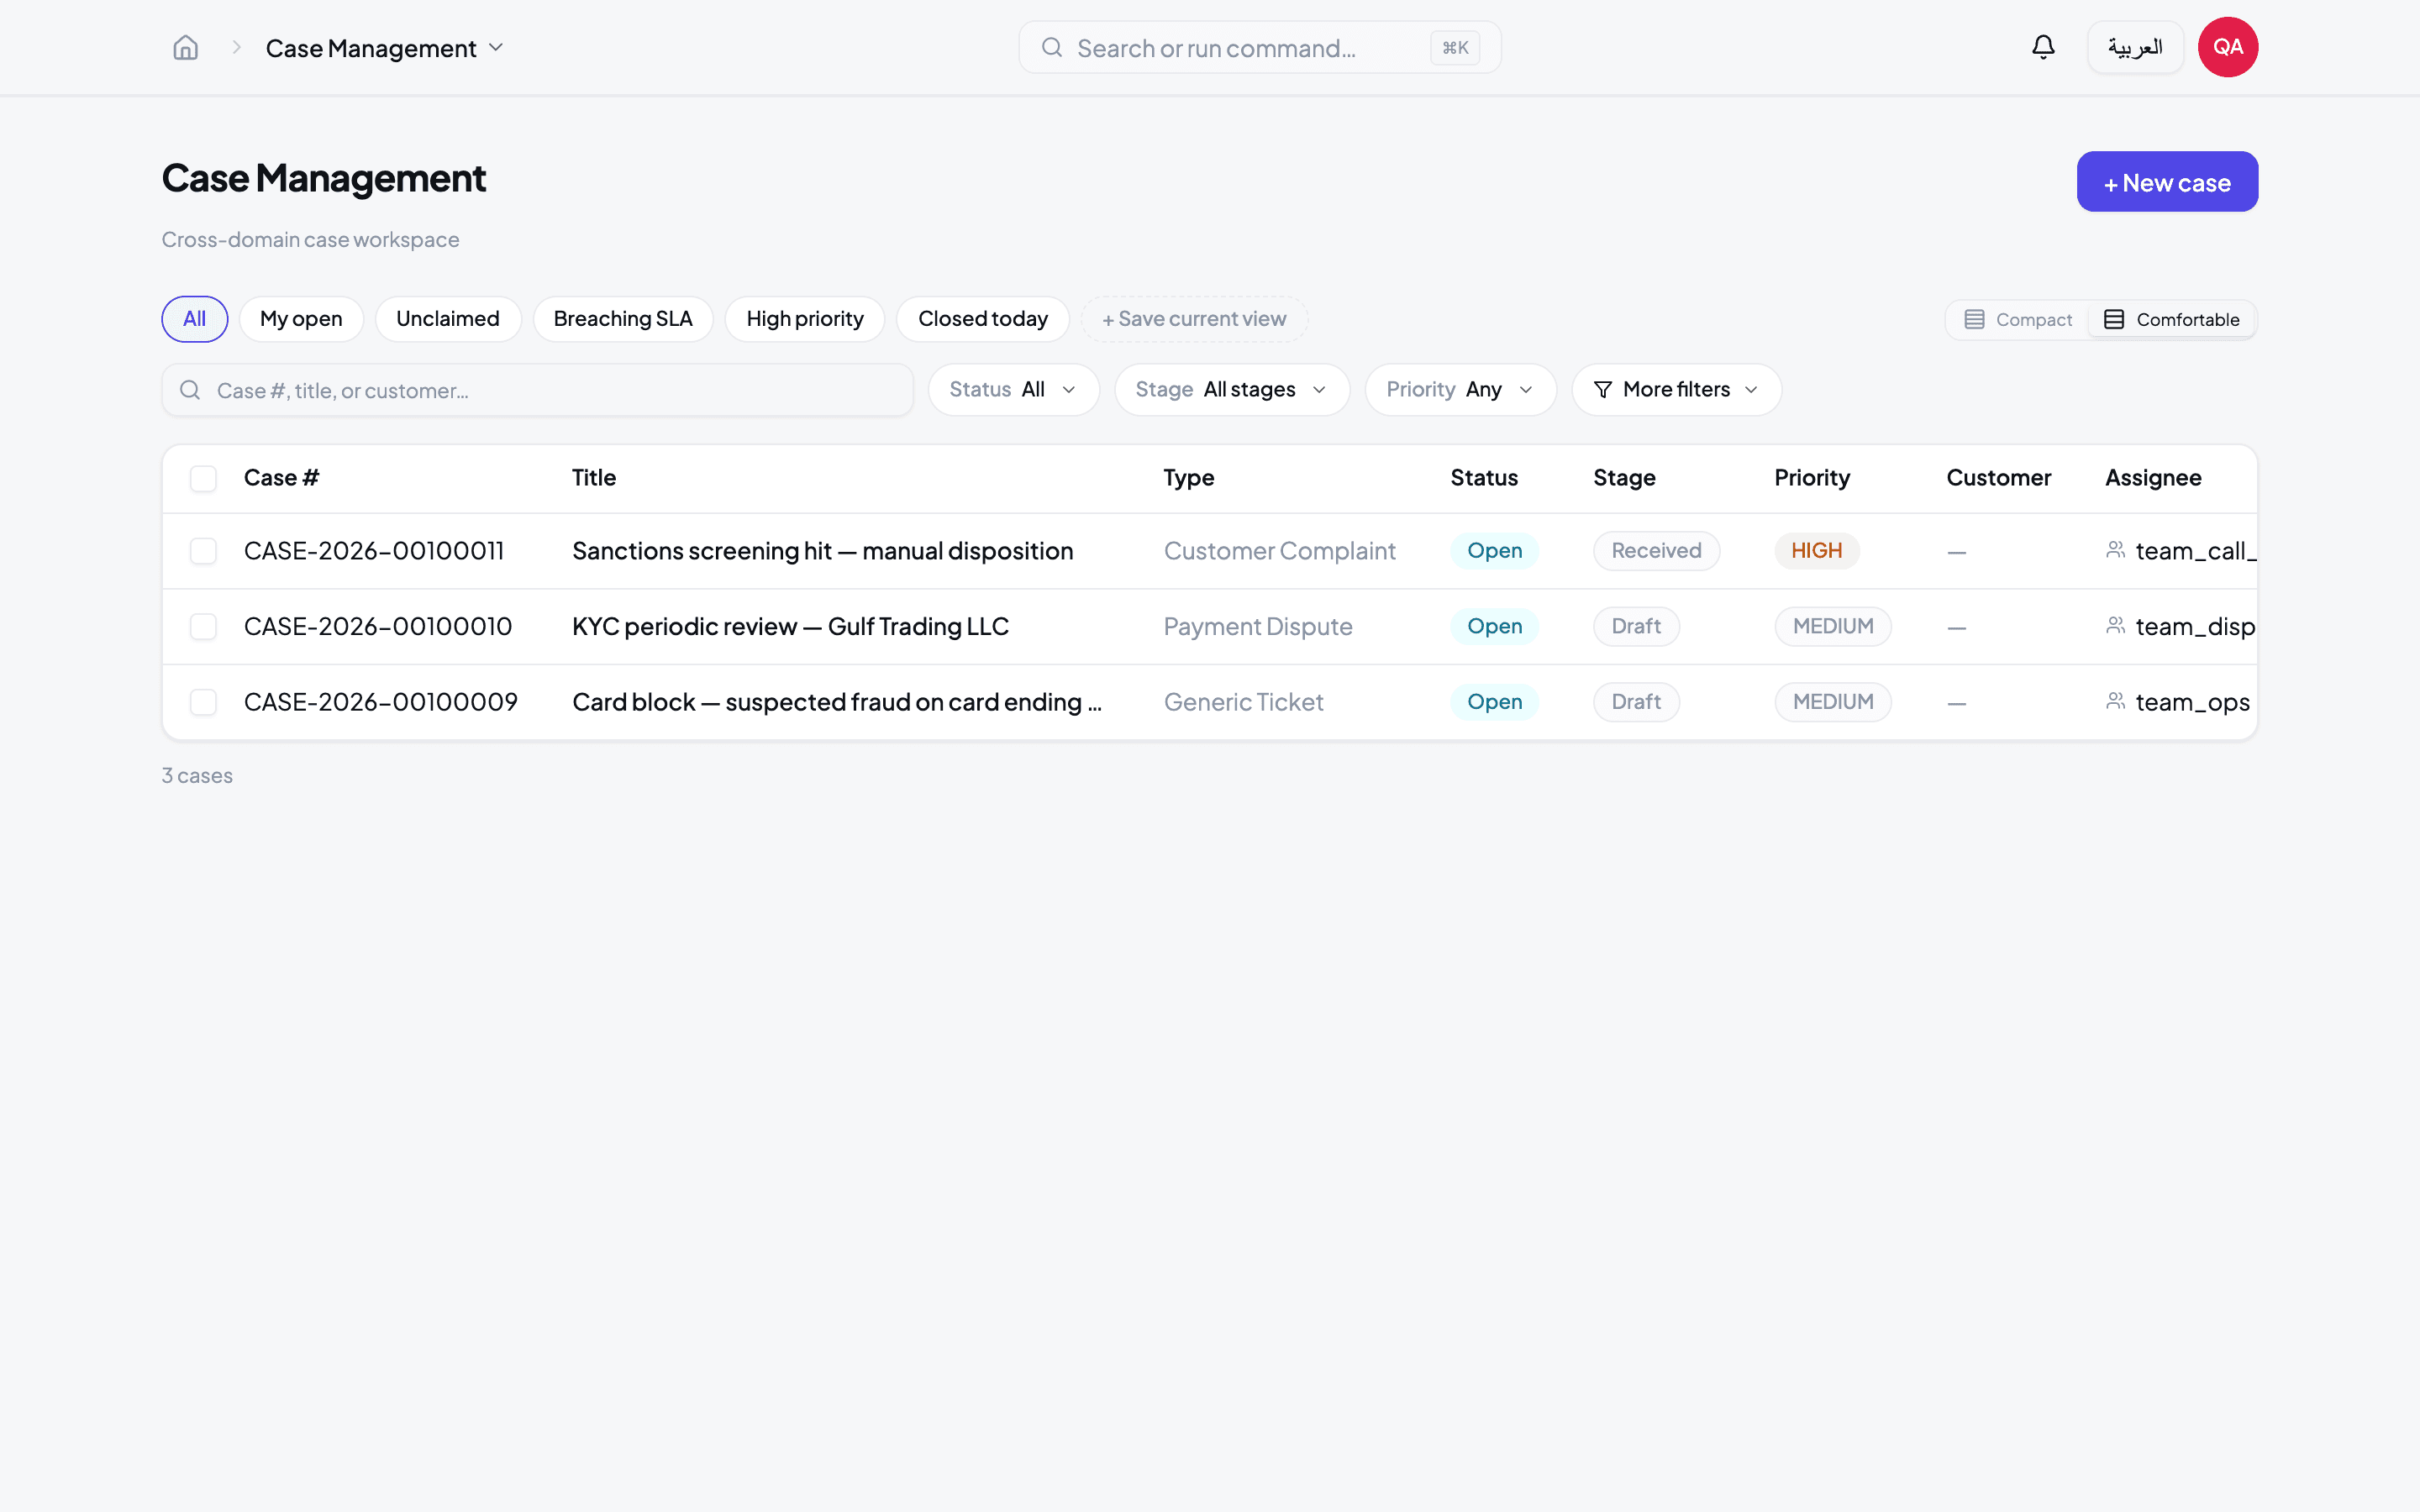Screen dimensions: 2420x1512
Task: Select the Unclaimed view
Action: (x=448, y=319)
